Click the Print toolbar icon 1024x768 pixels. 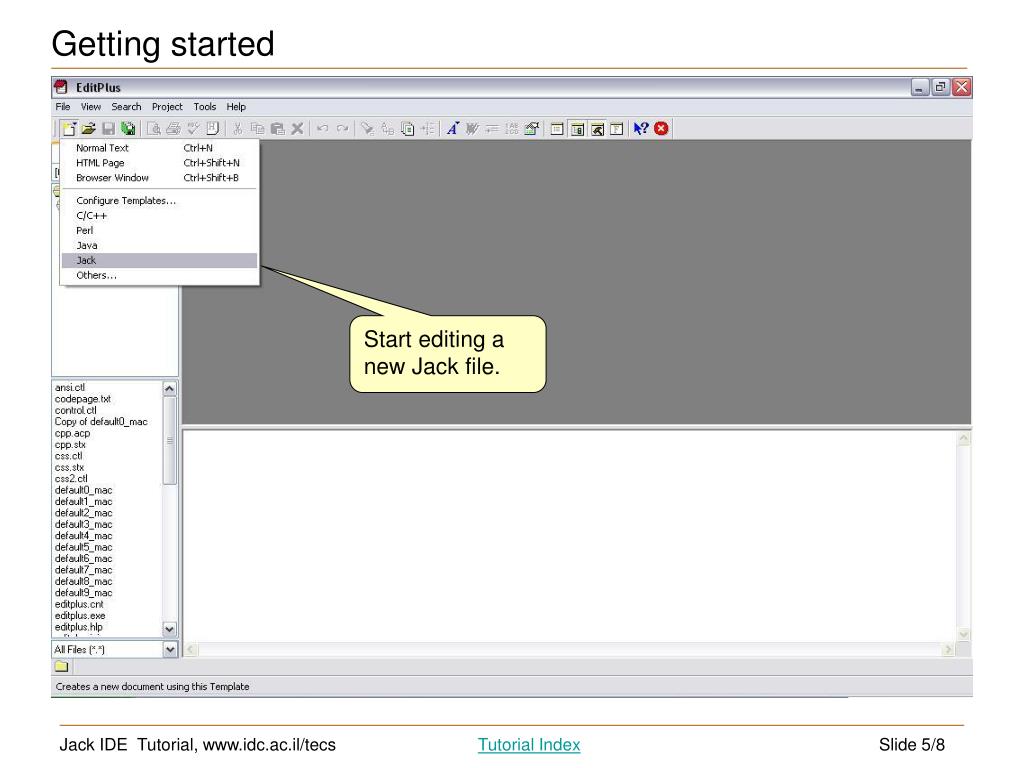(173, 129)
